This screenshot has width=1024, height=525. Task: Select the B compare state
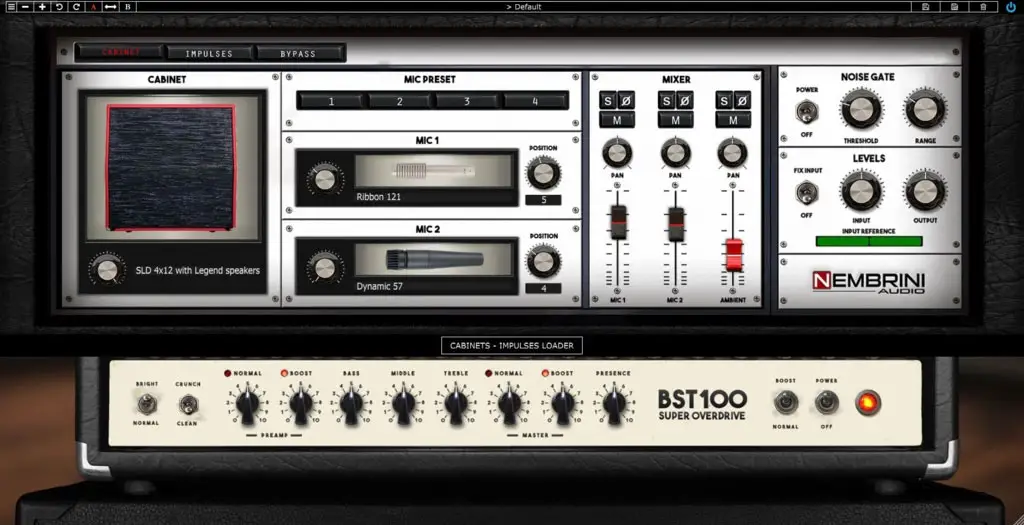tap(127, 7)
